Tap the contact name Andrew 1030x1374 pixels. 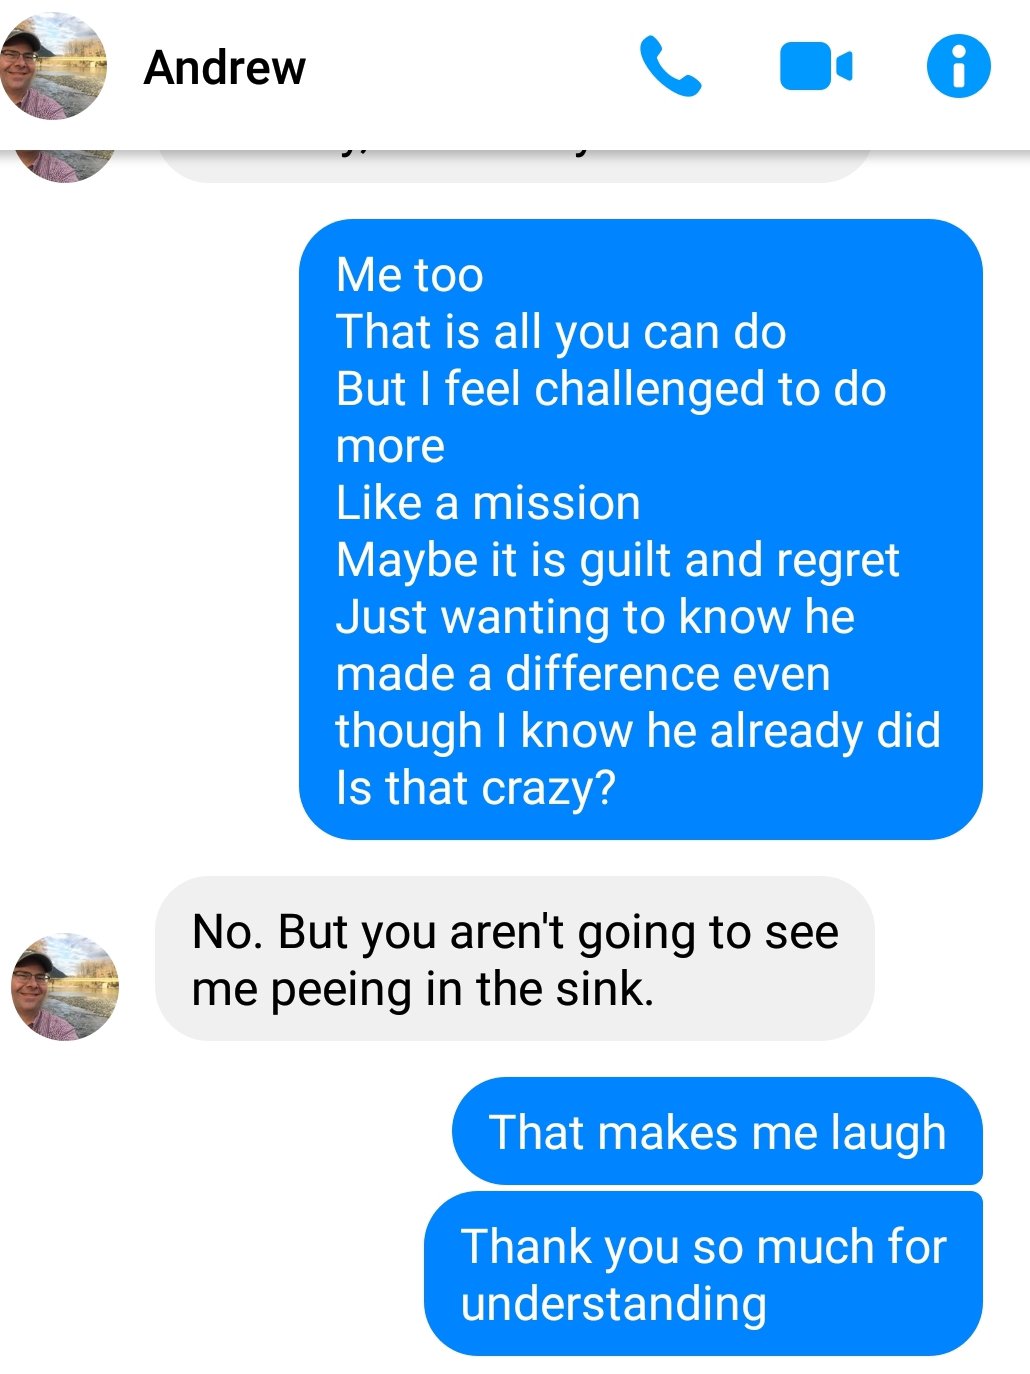click(x=225, y=68)
